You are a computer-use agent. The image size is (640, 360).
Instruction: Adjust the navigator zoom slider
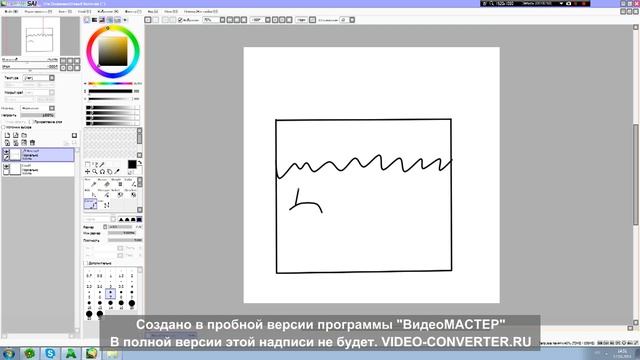pyautogui.click(x=29, y=60)
